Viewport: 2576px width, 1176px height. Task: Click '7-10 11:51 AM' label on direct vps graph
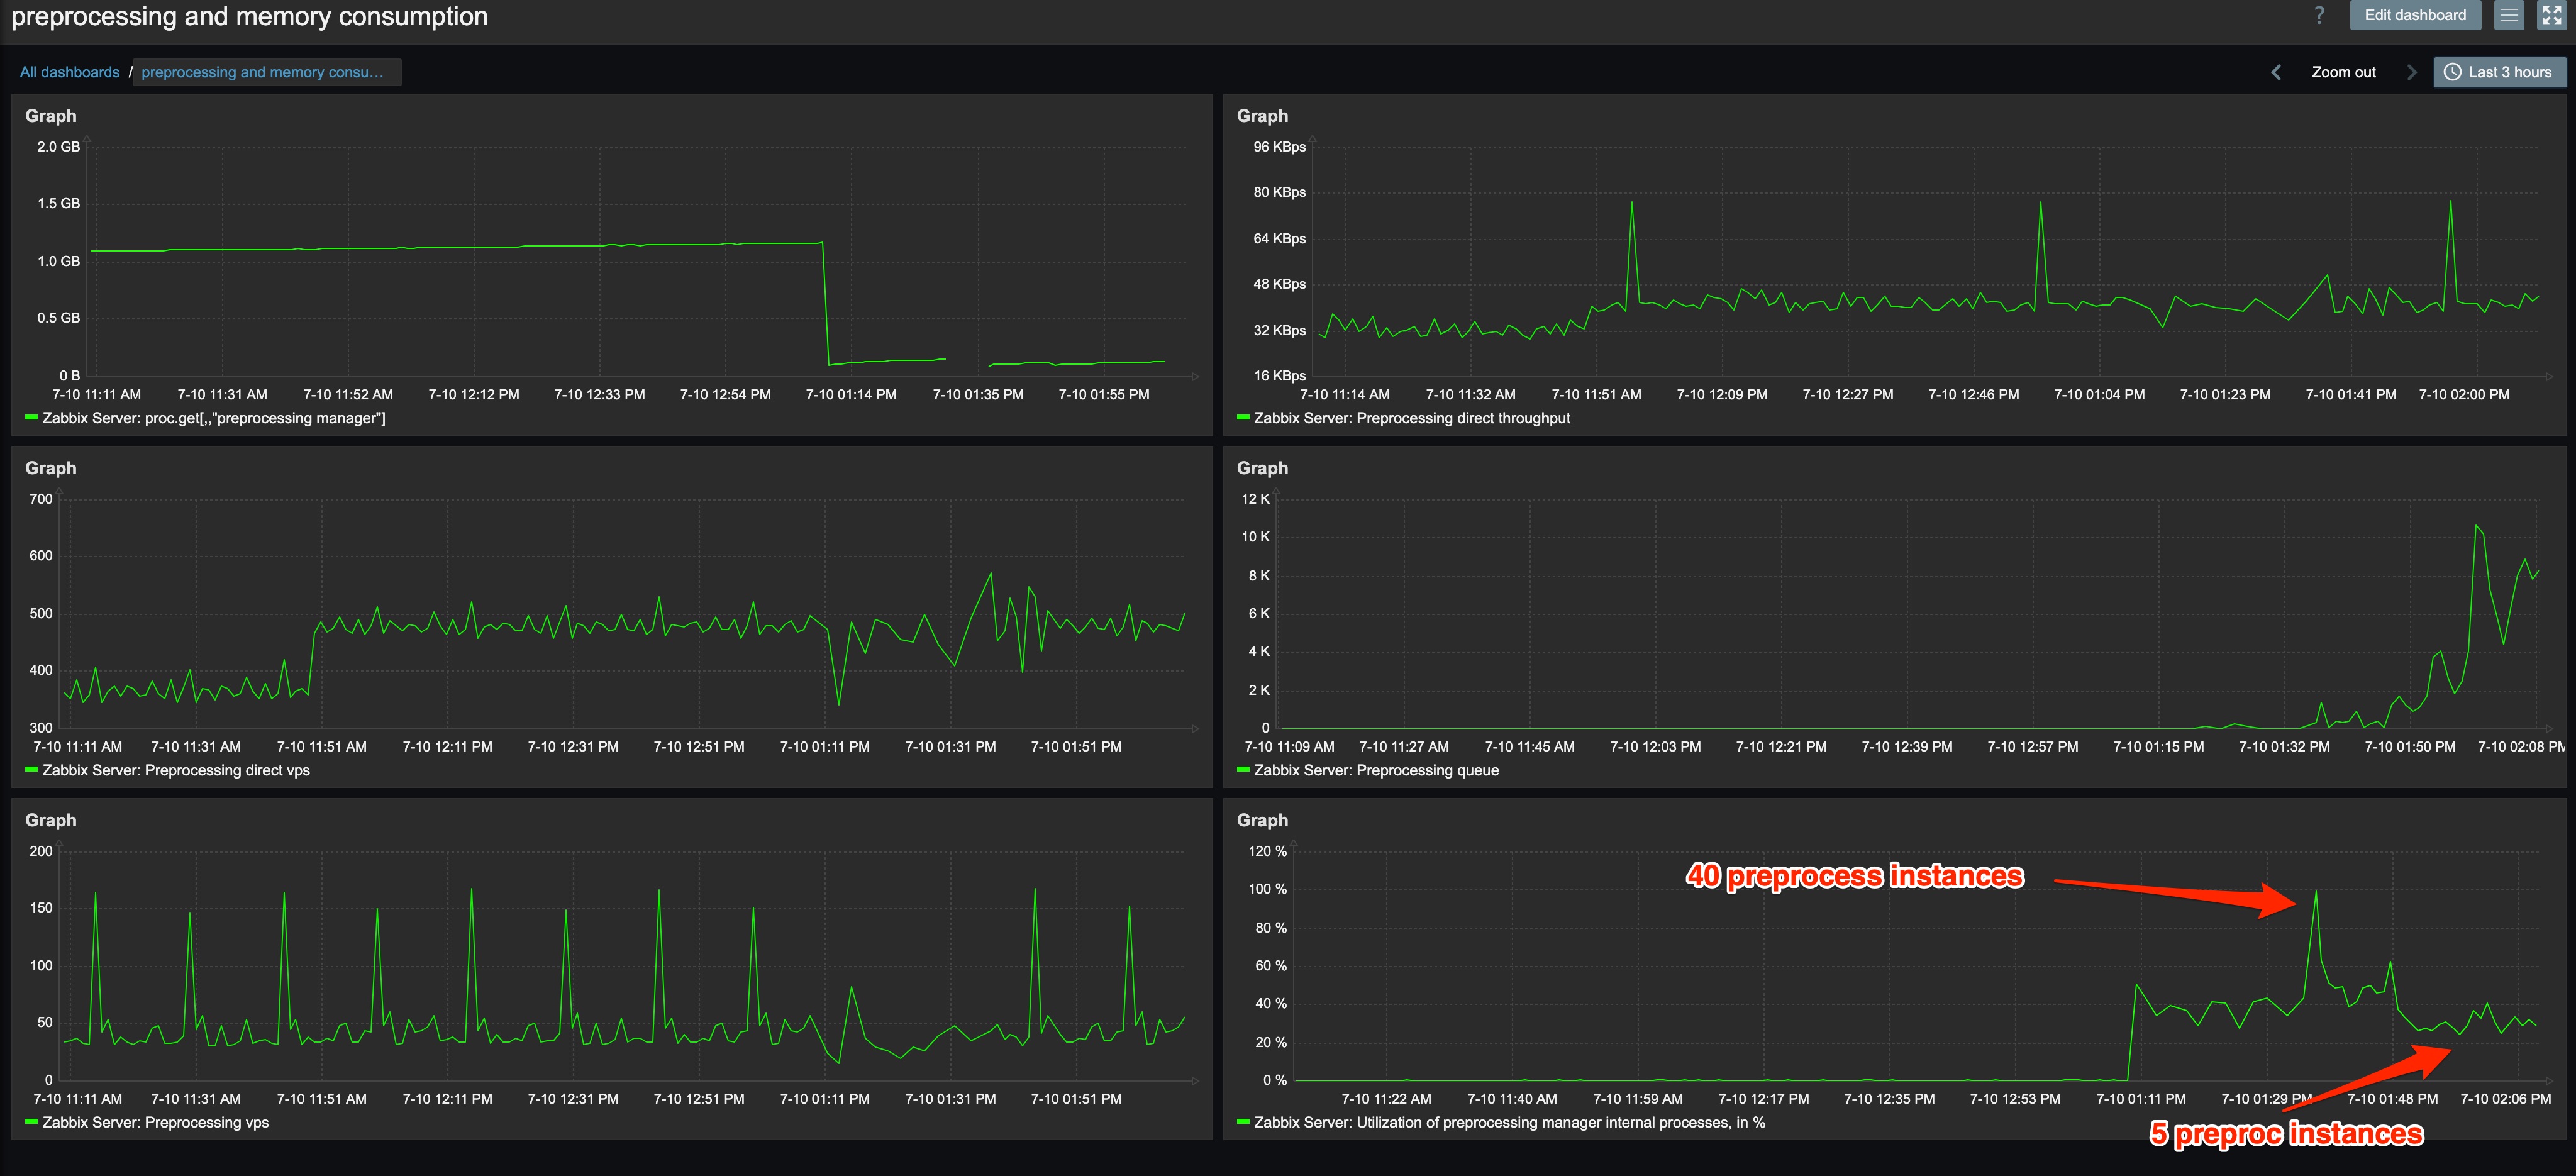322,747
